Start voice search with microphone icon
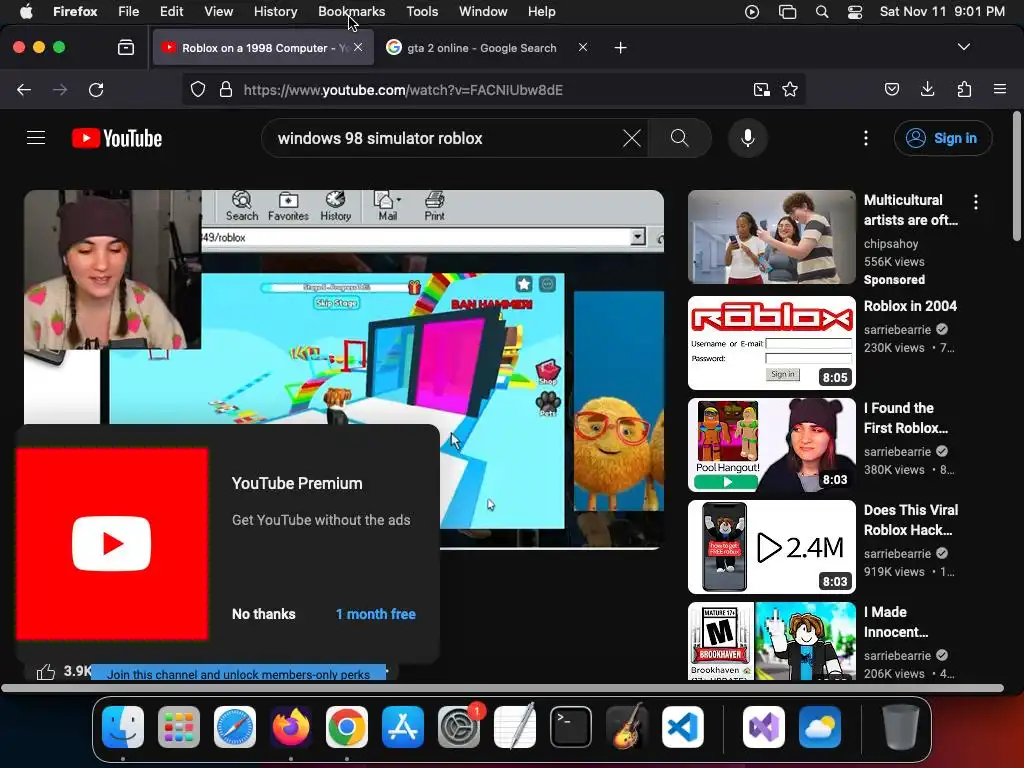This screenshot has height=768, width=1024. click(x=748, y=138)
